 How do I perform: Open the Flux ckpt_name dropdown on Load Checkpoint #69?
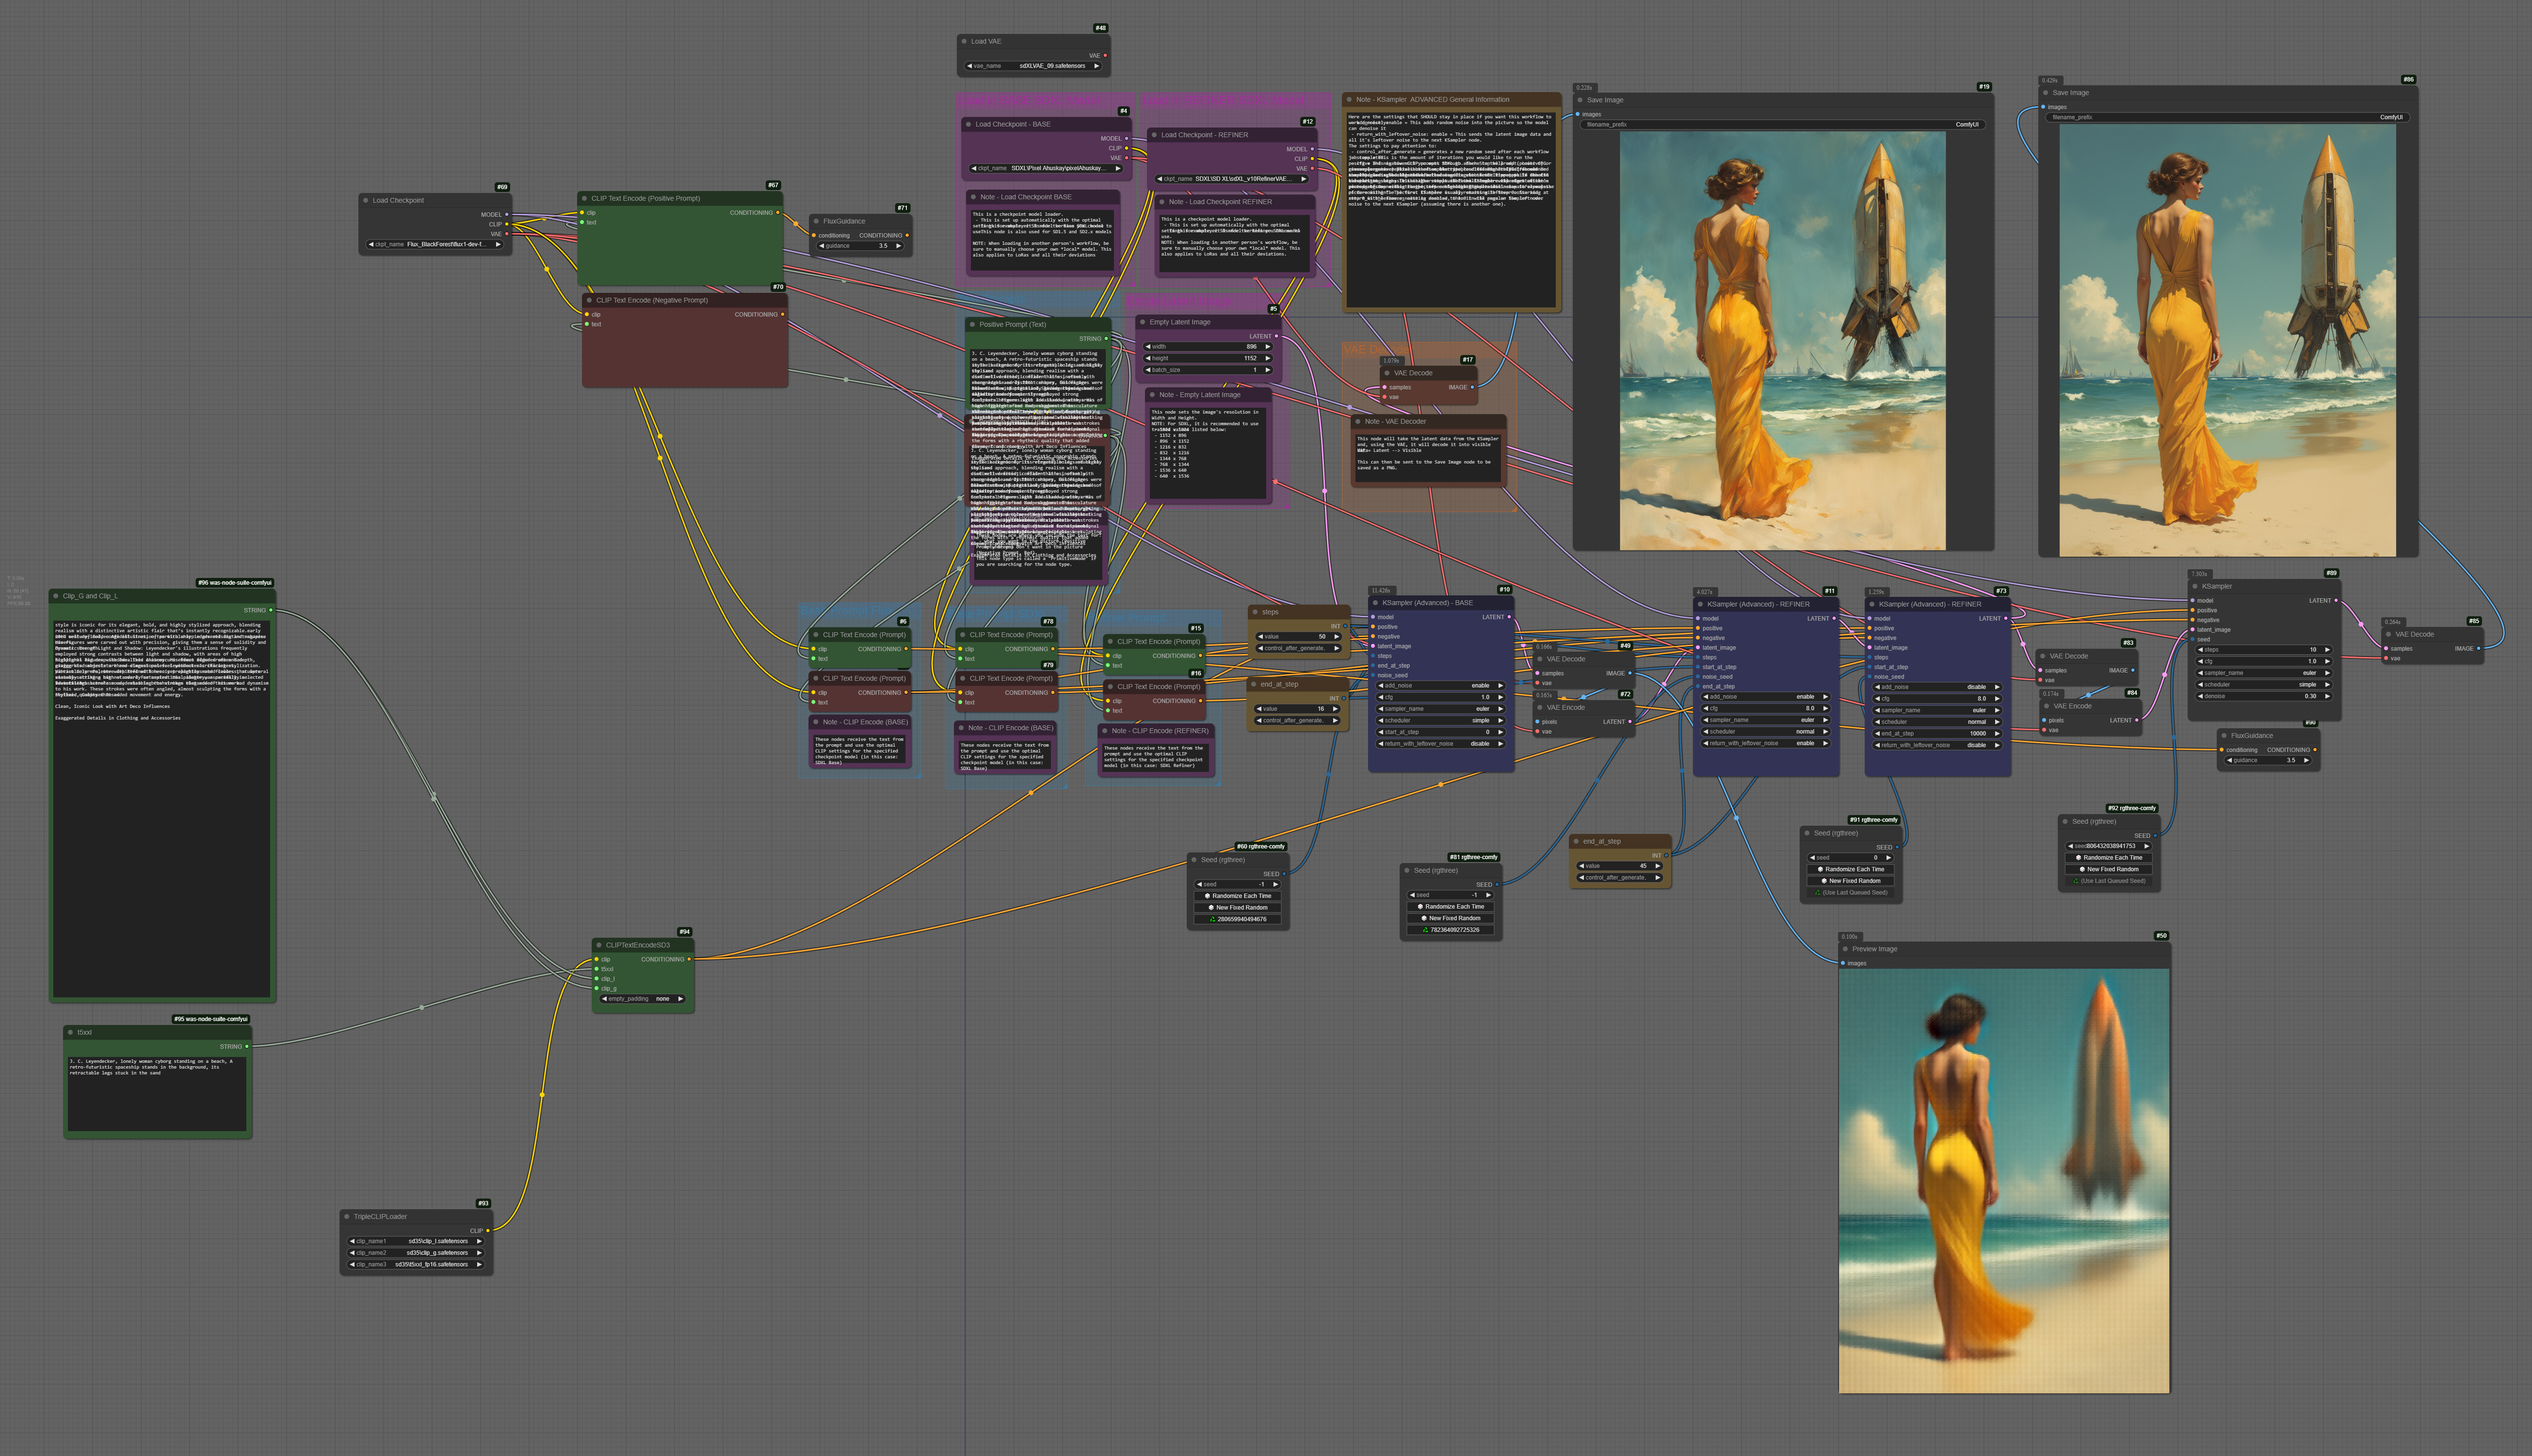click(x=435, y=244)
